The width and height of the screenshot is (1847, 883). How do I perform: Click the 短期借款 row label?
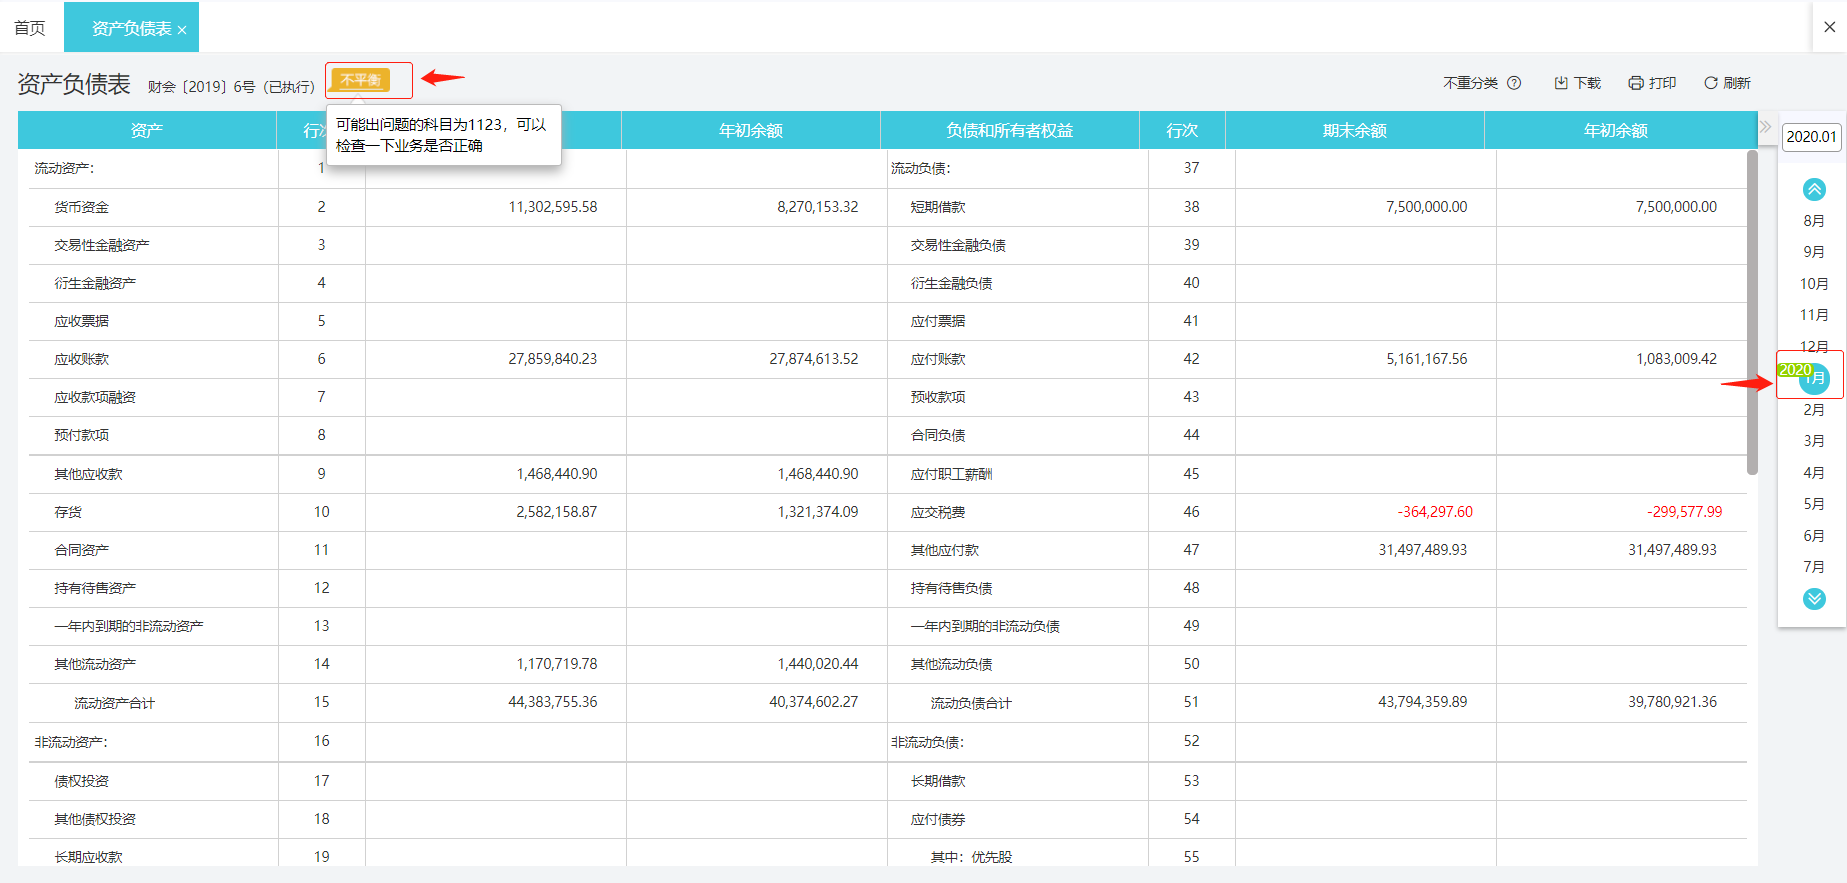point(938,207)
